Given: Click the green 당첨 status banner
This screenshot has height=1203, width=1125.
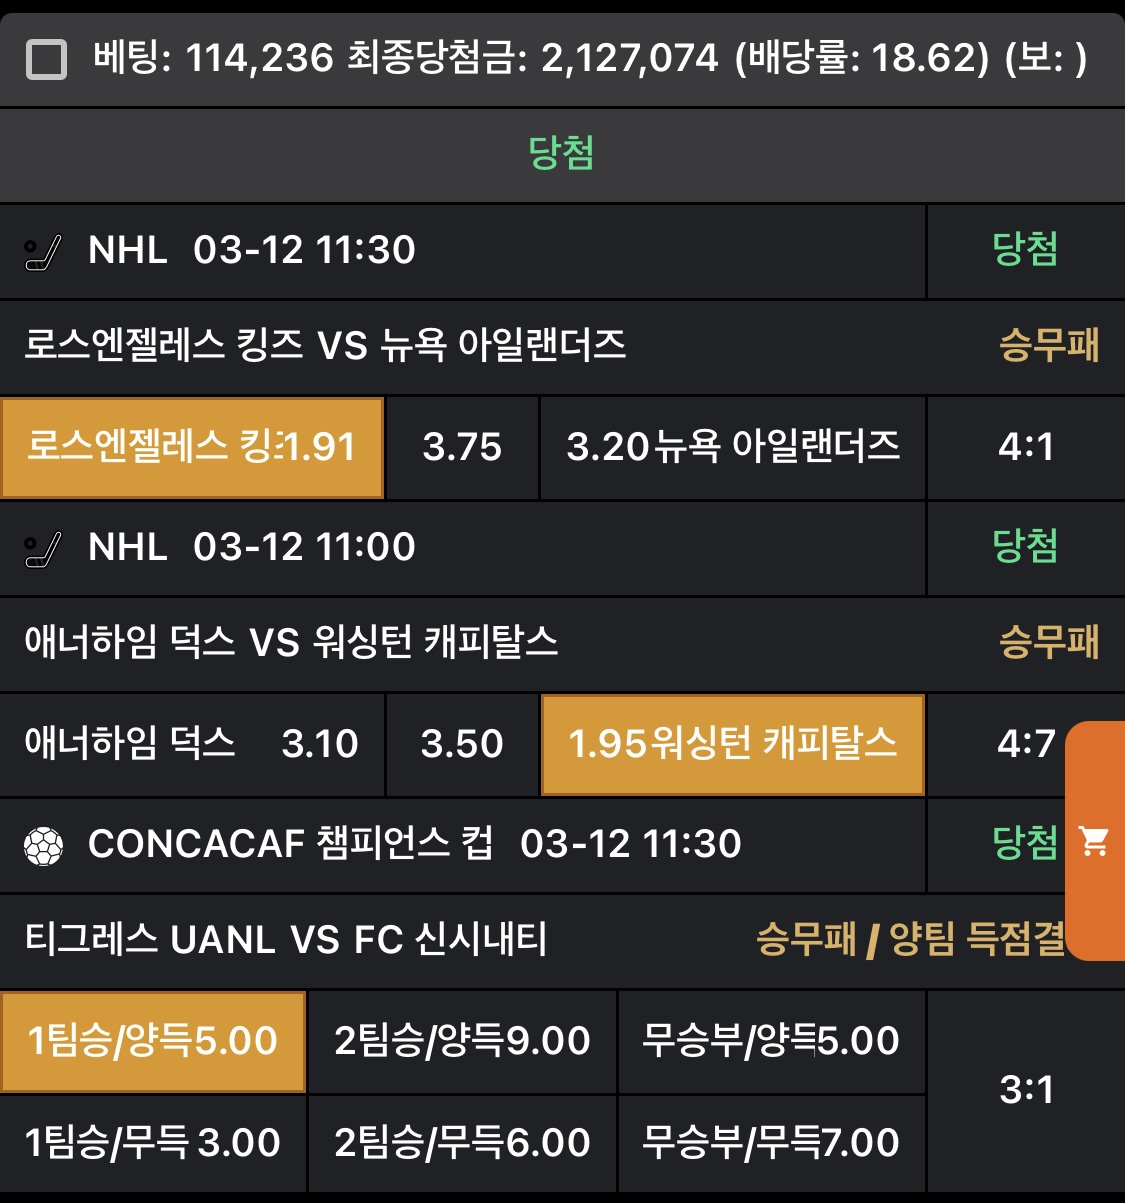Looking at the screenshot, I should click(x=561, y=154).
